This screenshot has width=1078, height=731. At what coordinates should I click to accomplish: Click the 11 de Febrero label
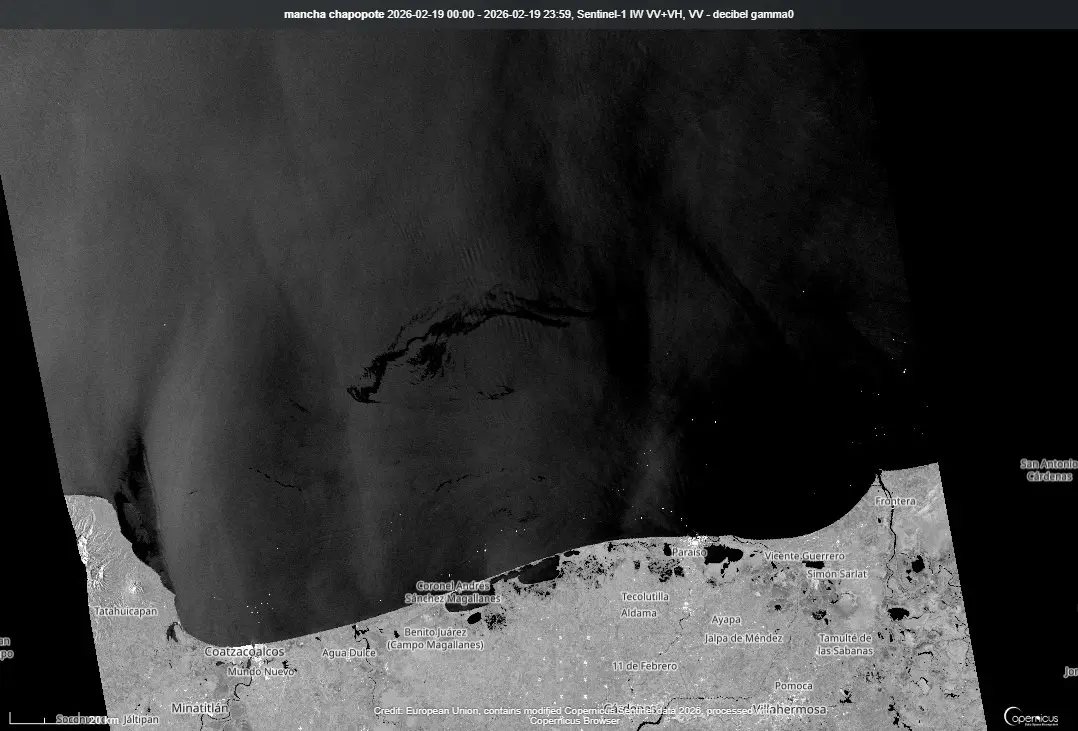coord(644,666)
